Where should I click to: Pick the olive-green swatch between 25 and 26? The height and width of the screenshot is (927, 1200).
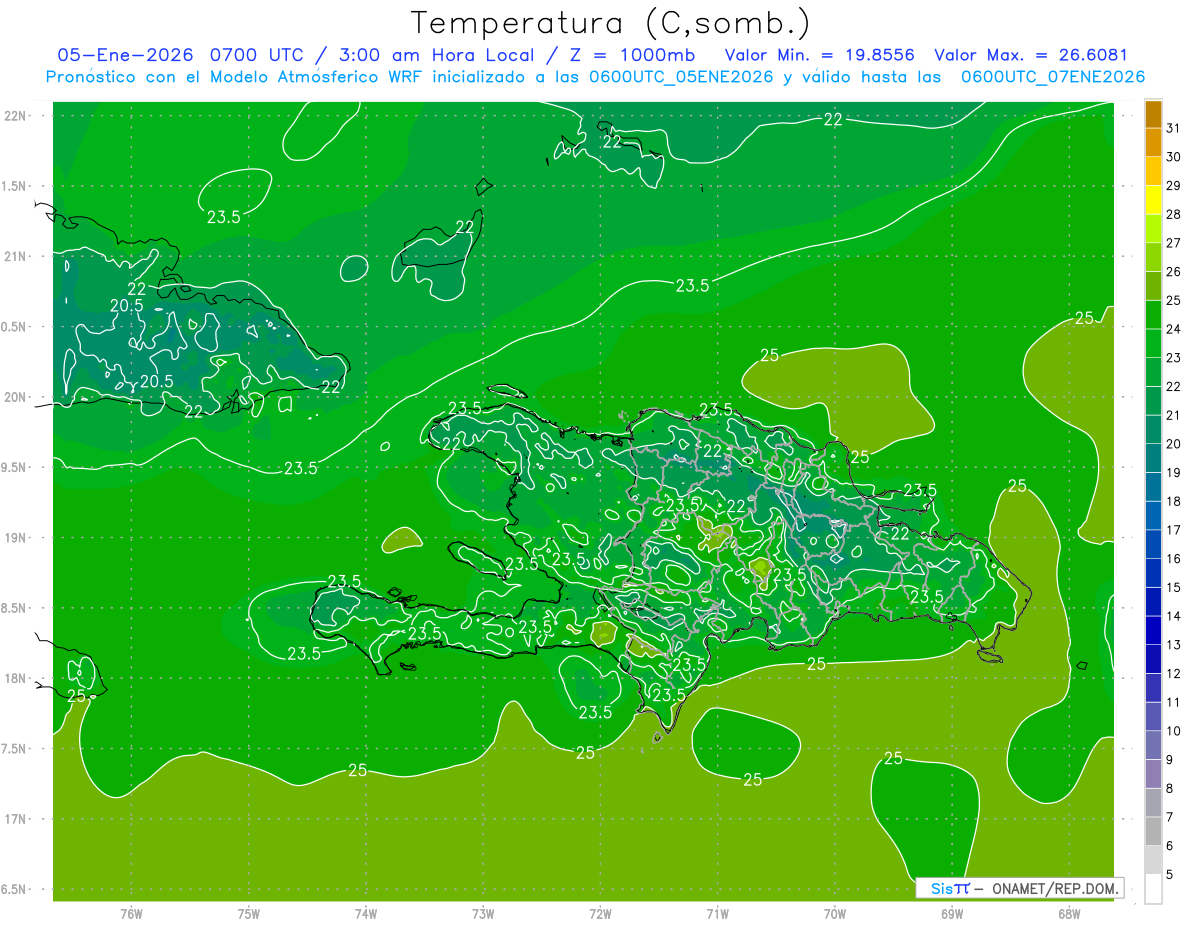[x=1153, y=286]
